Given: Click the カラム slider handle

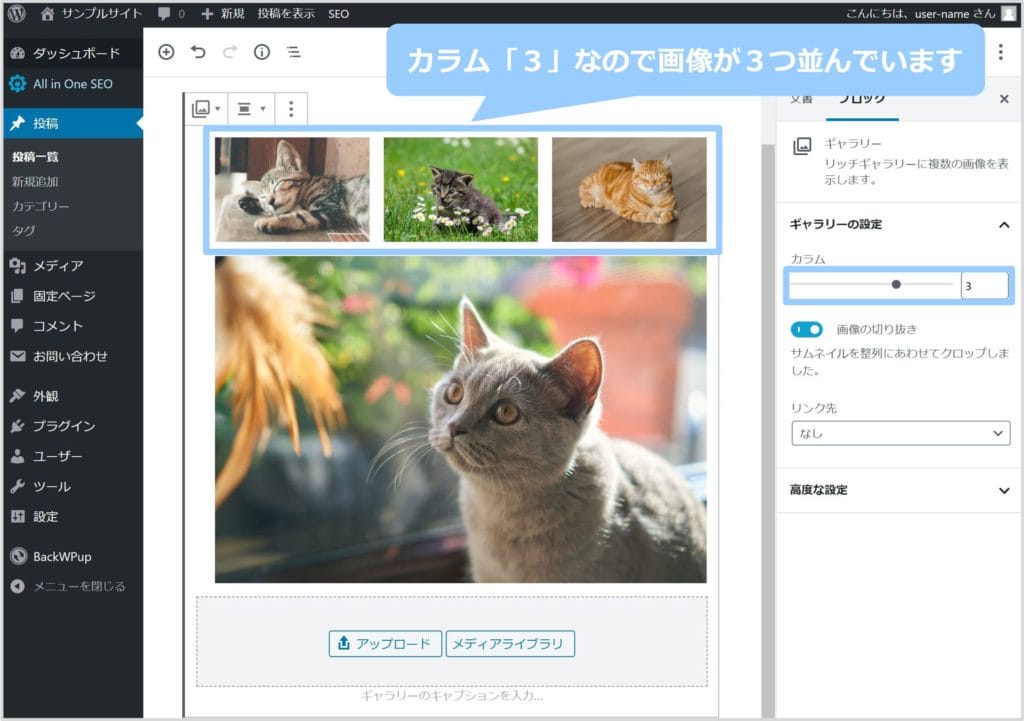Looking at the screenshot, I should [x=896, y=285].
